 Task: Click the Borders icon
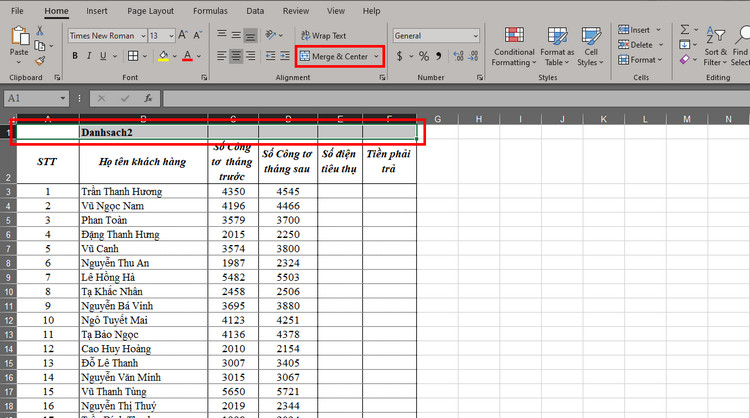point(133,56)
